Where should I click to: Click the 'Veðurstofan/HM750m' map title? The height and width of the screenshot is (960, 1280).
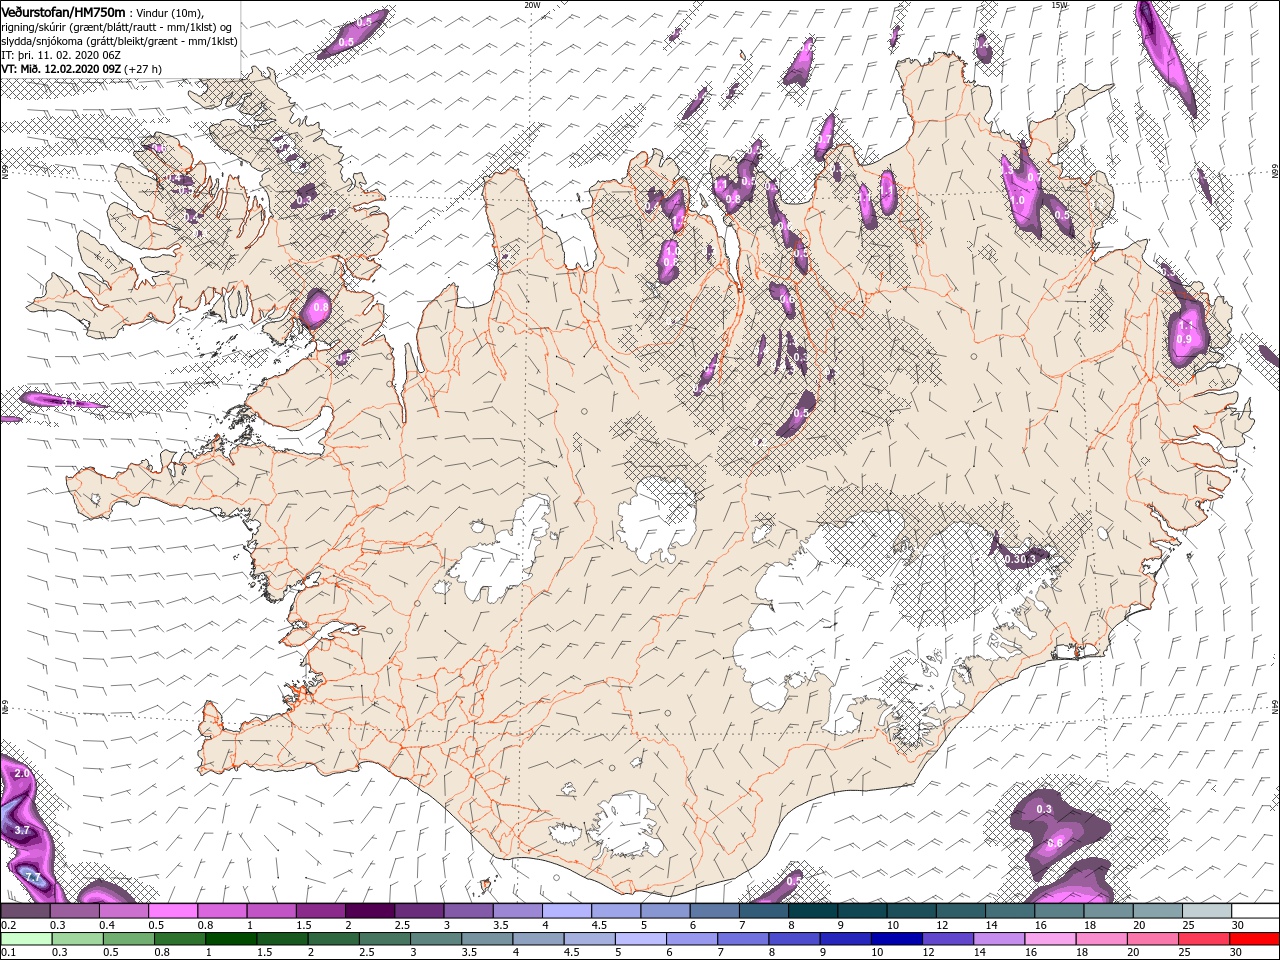64,11
